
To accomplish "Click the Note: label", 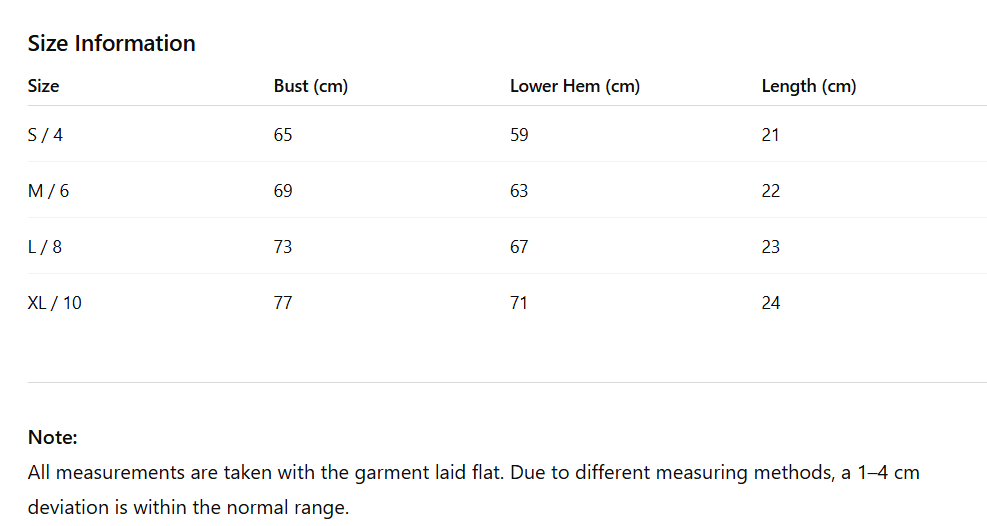I will [x=52, y=437].
